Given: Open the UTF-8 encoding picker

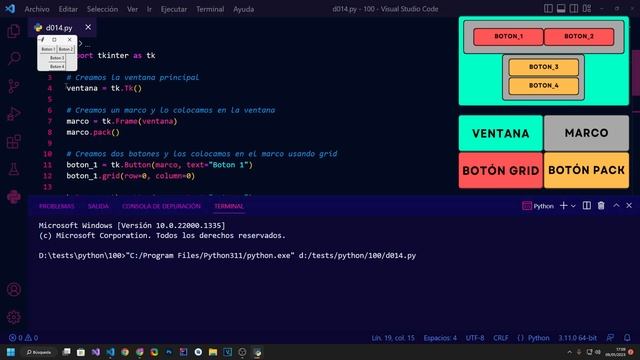Looking at the screenshot, I should click(x=475, y=338).
